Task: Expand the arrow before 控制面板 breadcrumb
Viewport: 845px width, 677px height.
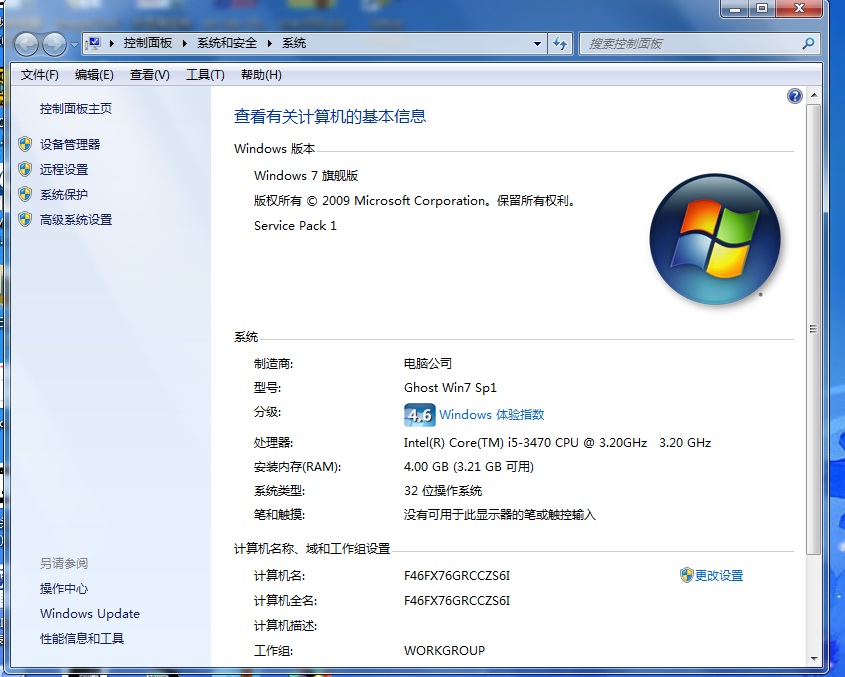Action: coord(112,43)
